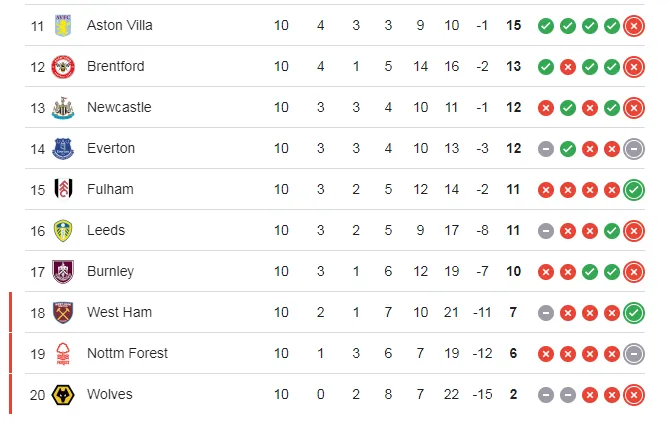
Task: Click the Wolves club crest
Action: pos(64,394)
